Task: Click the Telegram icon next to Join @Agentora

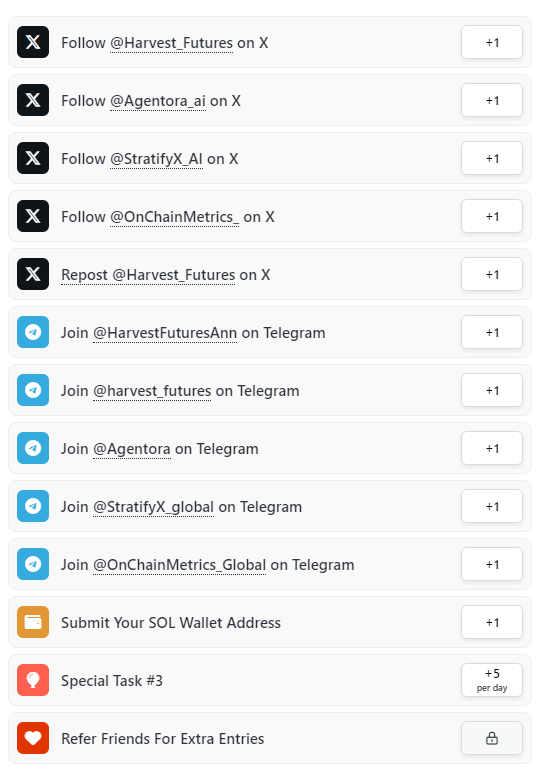Action: (x=33, y=448)
